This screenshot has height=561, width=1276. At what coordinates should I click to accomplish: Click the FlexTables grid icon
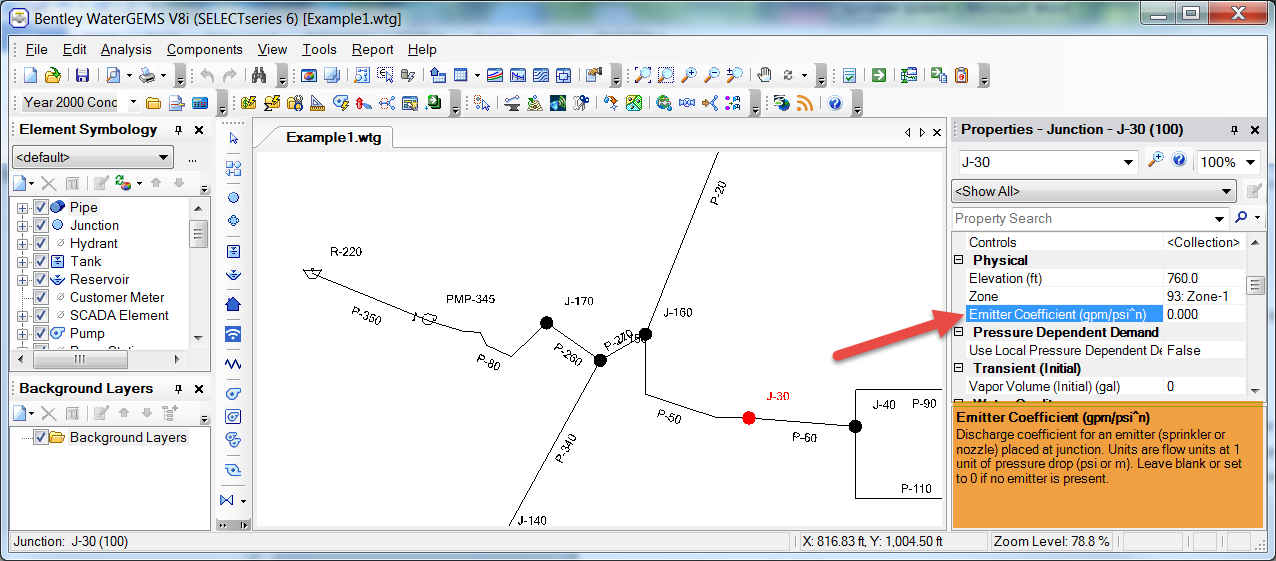pyautogui.click(x=461, y=76)
